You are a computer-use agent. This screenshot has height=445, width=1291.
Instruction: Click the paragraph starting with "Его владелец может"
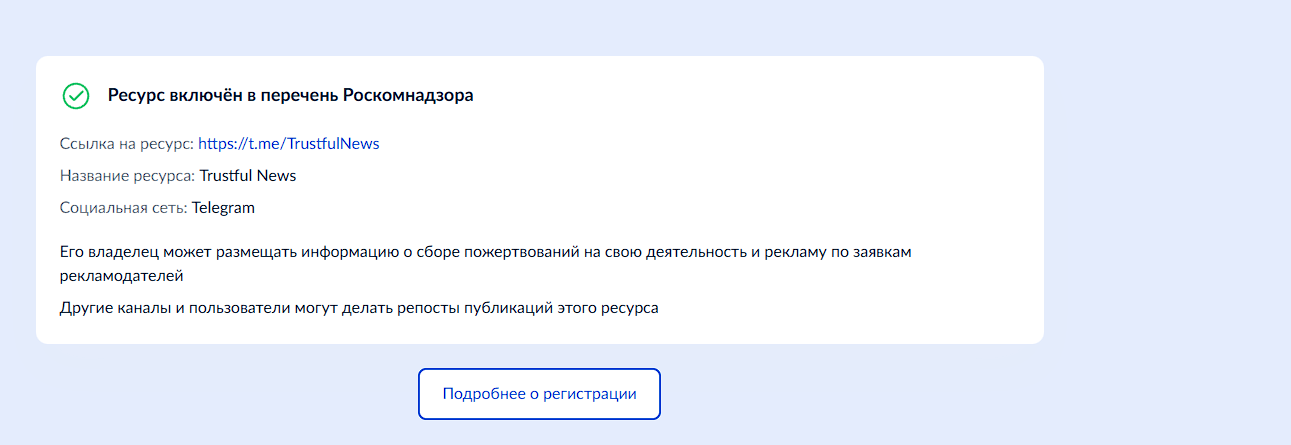485,252
